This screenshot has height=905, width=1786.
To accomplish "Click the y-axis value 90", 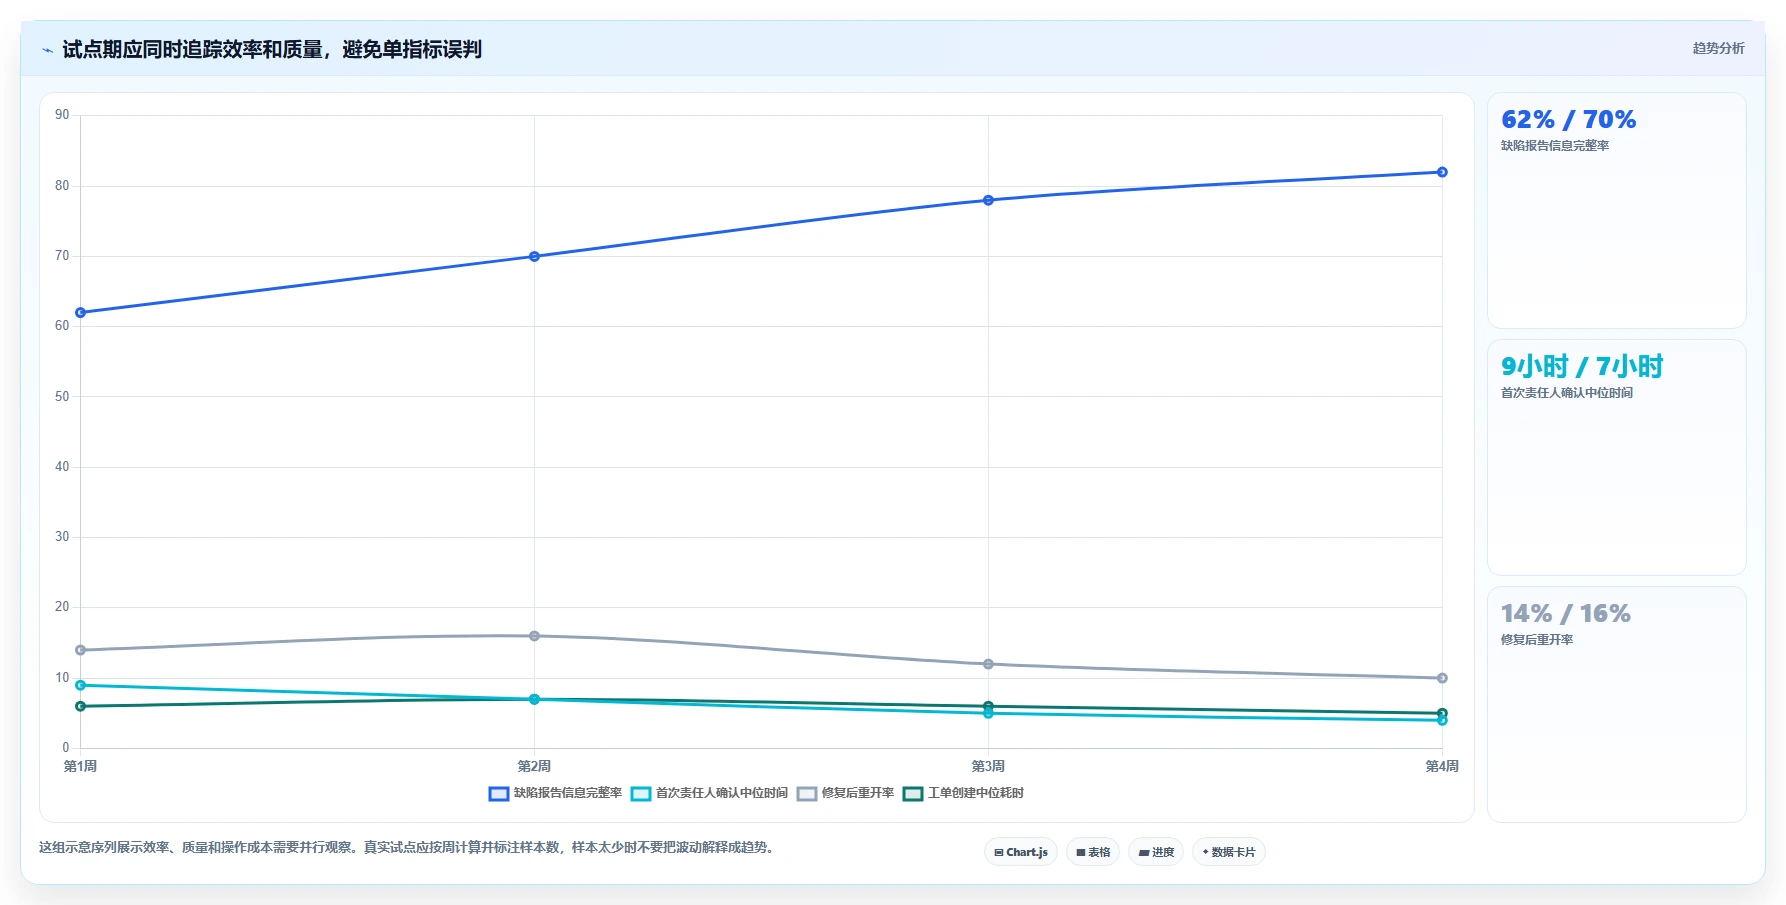I will [x=62, y=115].
